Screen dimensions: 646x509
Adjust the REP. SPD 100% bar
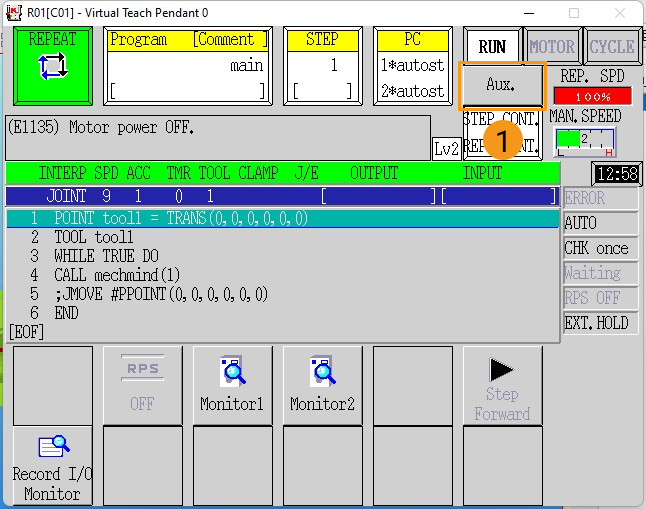click(x=592, y=96)
